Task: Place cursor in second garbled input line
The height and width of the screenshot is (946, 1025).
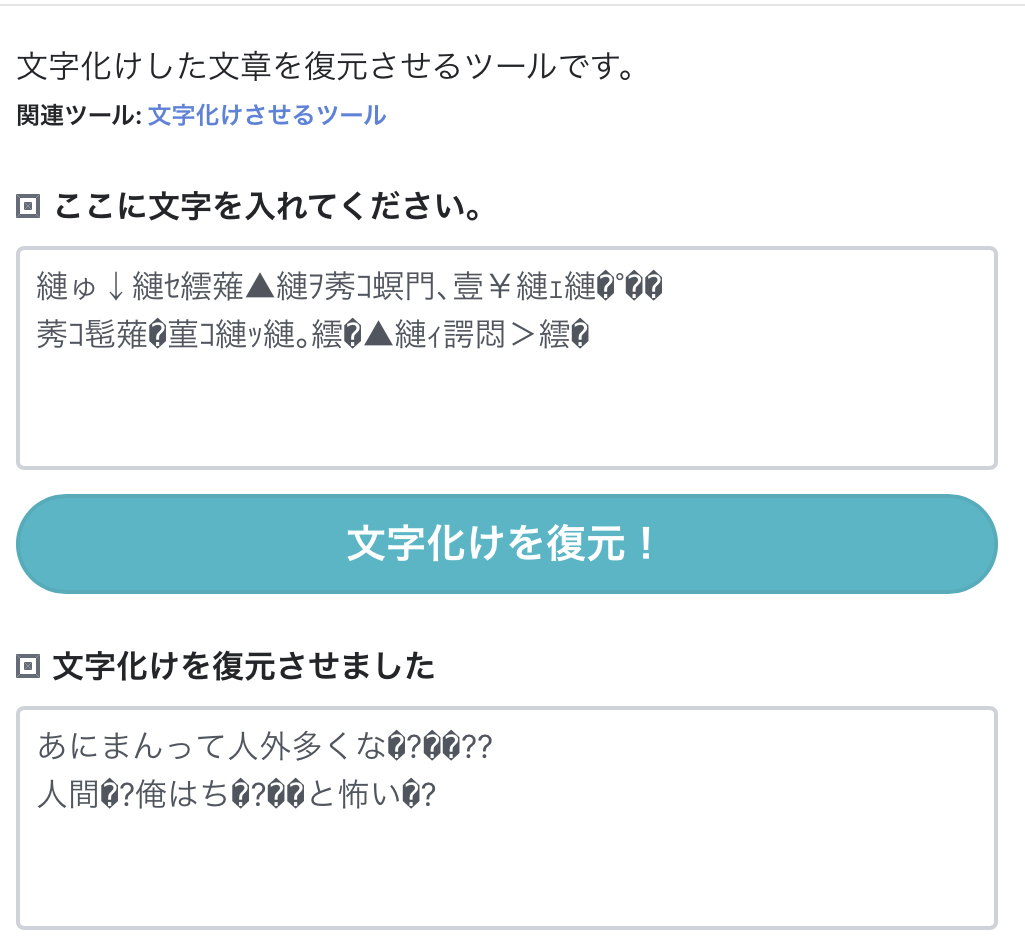Action: pyautogui.click(x=313, y=335)
